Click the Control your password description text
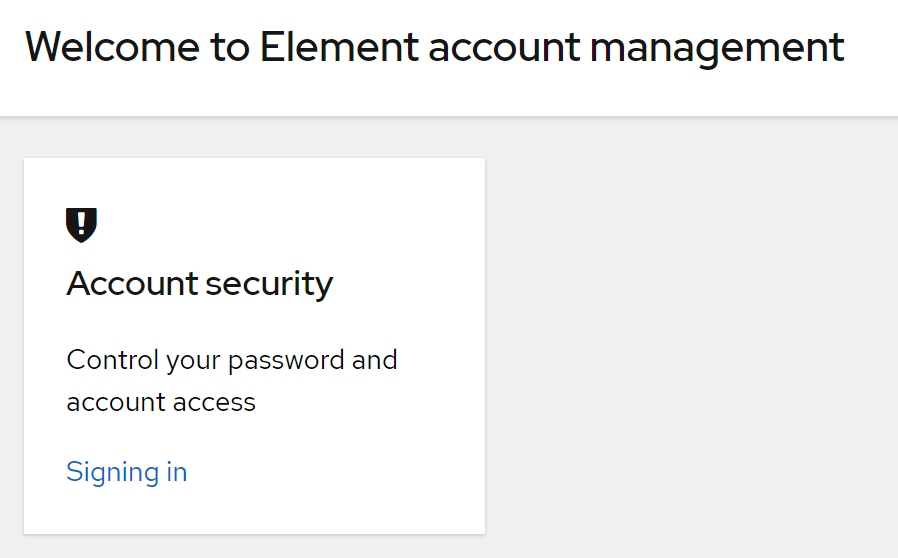This screenshot has height=558, width=898. 231,381
